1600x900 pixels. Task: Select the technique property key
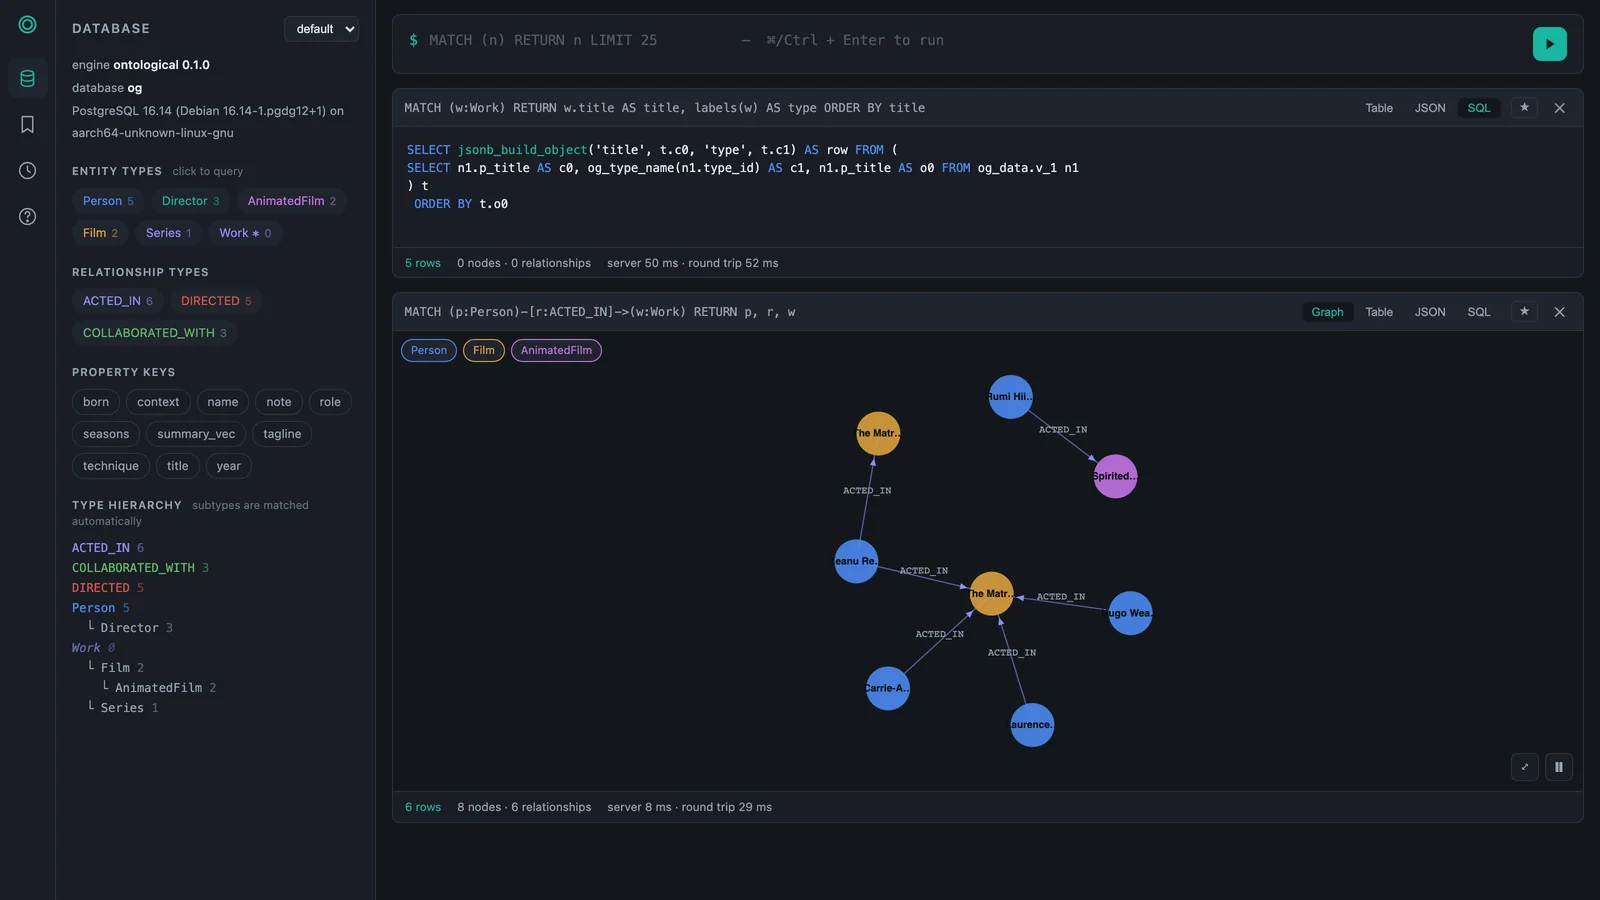[111, 466]
